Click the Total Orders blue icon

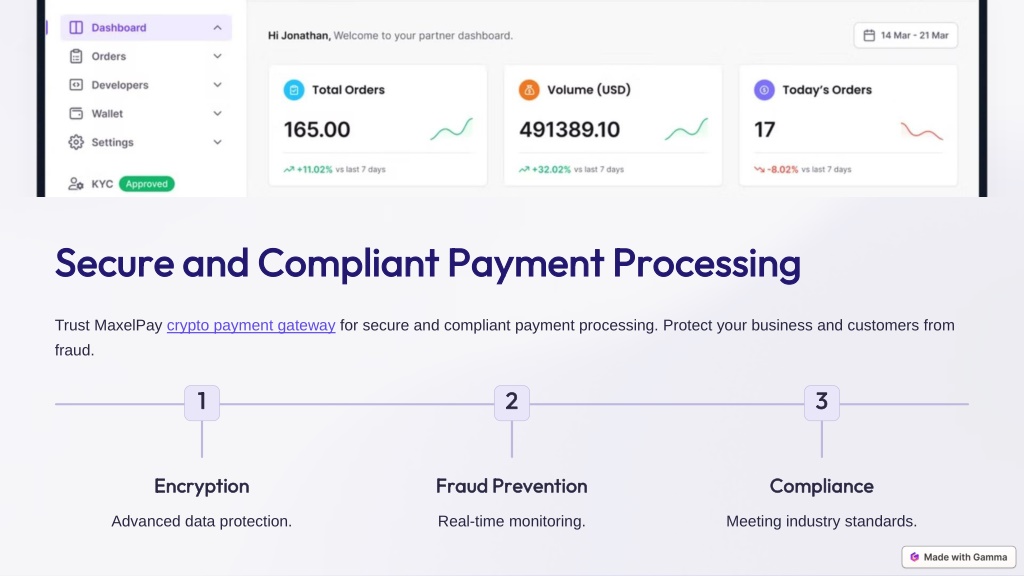tap(294, 89)
